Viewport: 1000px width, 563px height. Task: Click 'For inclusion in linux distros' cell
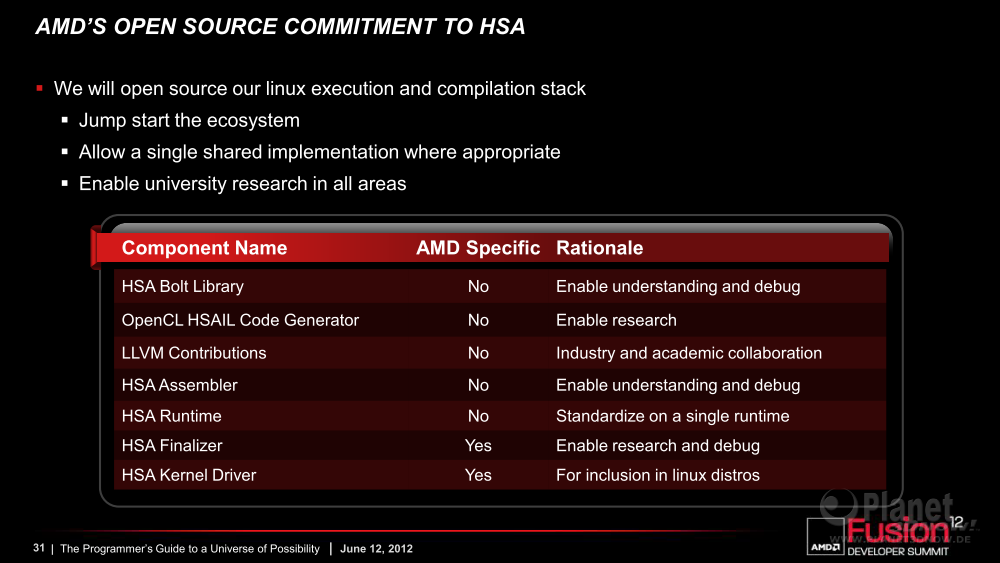pyautogui.click(x=658, y=475)
